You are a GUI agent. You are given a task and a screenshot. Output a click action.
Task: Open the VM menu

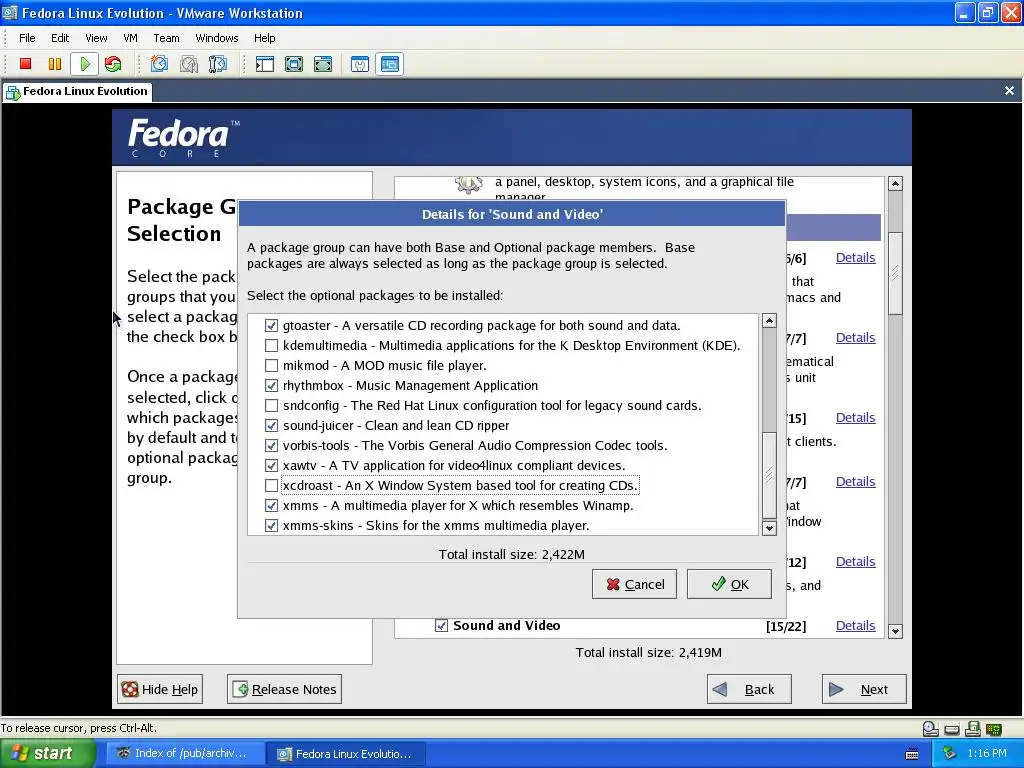pyautogui.click(x=131, y=38)
